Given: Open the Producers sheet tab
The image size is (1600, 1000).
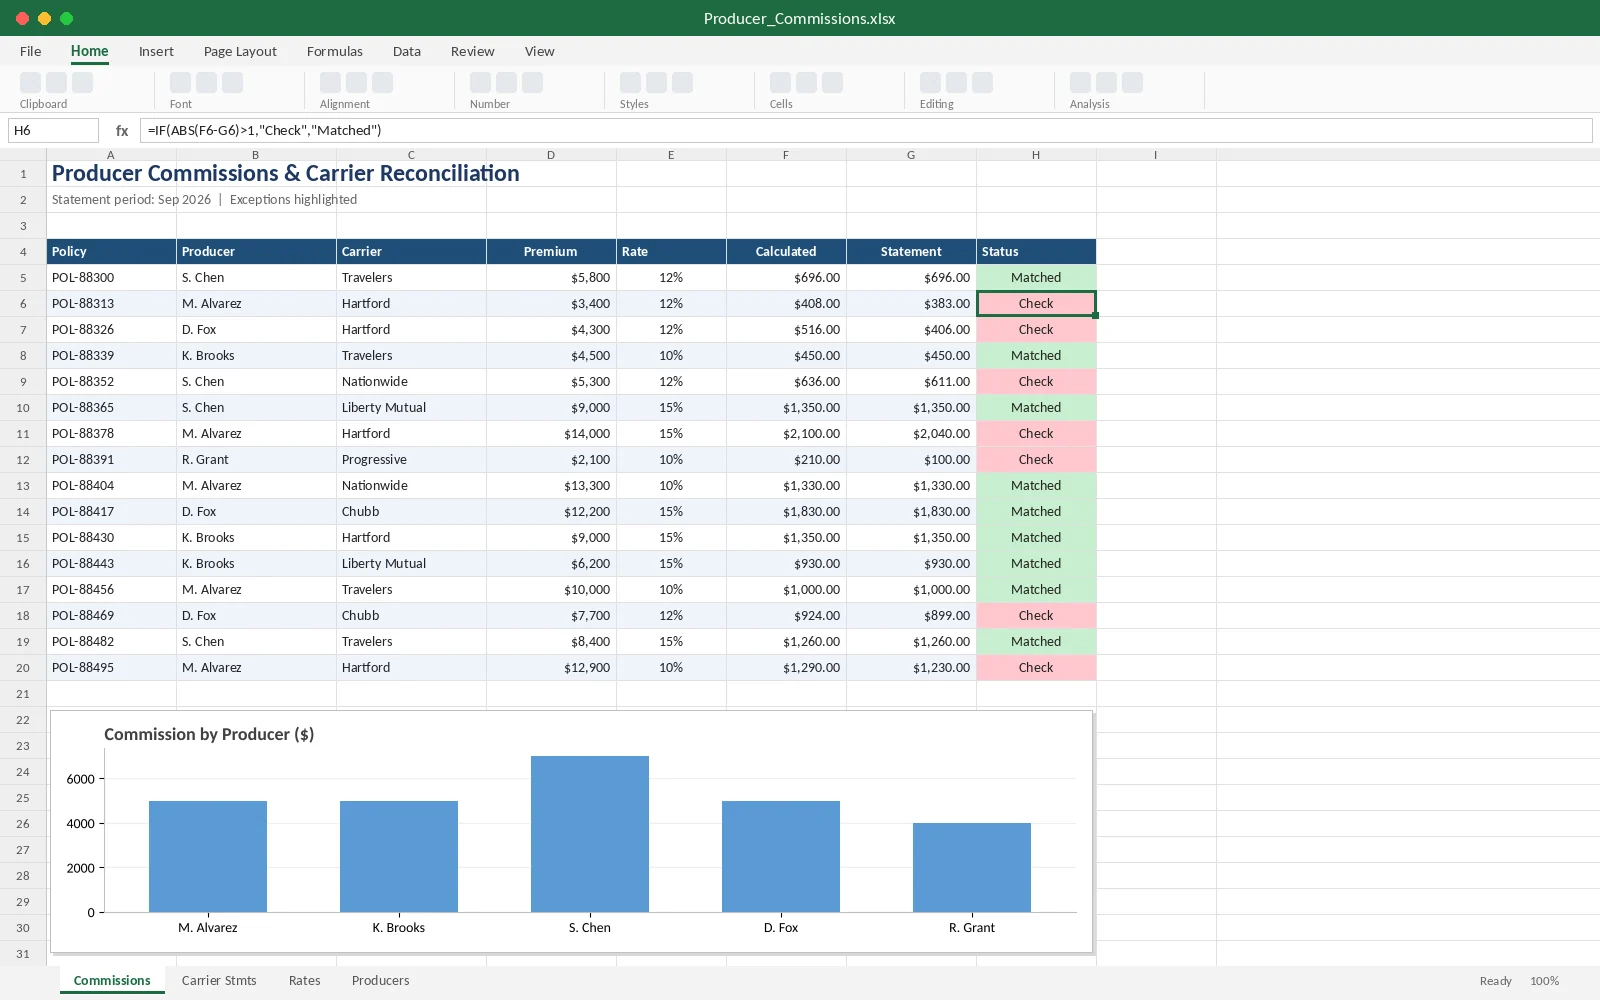Looking at the screenshot, I should [381, 980].
